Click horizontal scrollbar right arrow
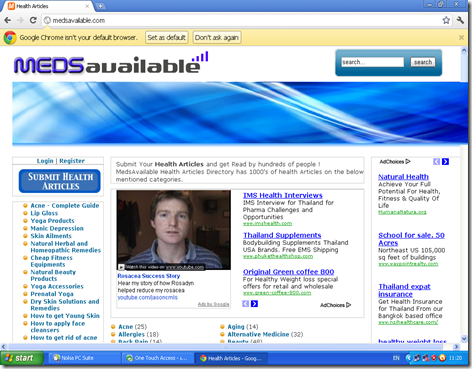This screenshot has width=472, height=369. (x=456, y=347)
